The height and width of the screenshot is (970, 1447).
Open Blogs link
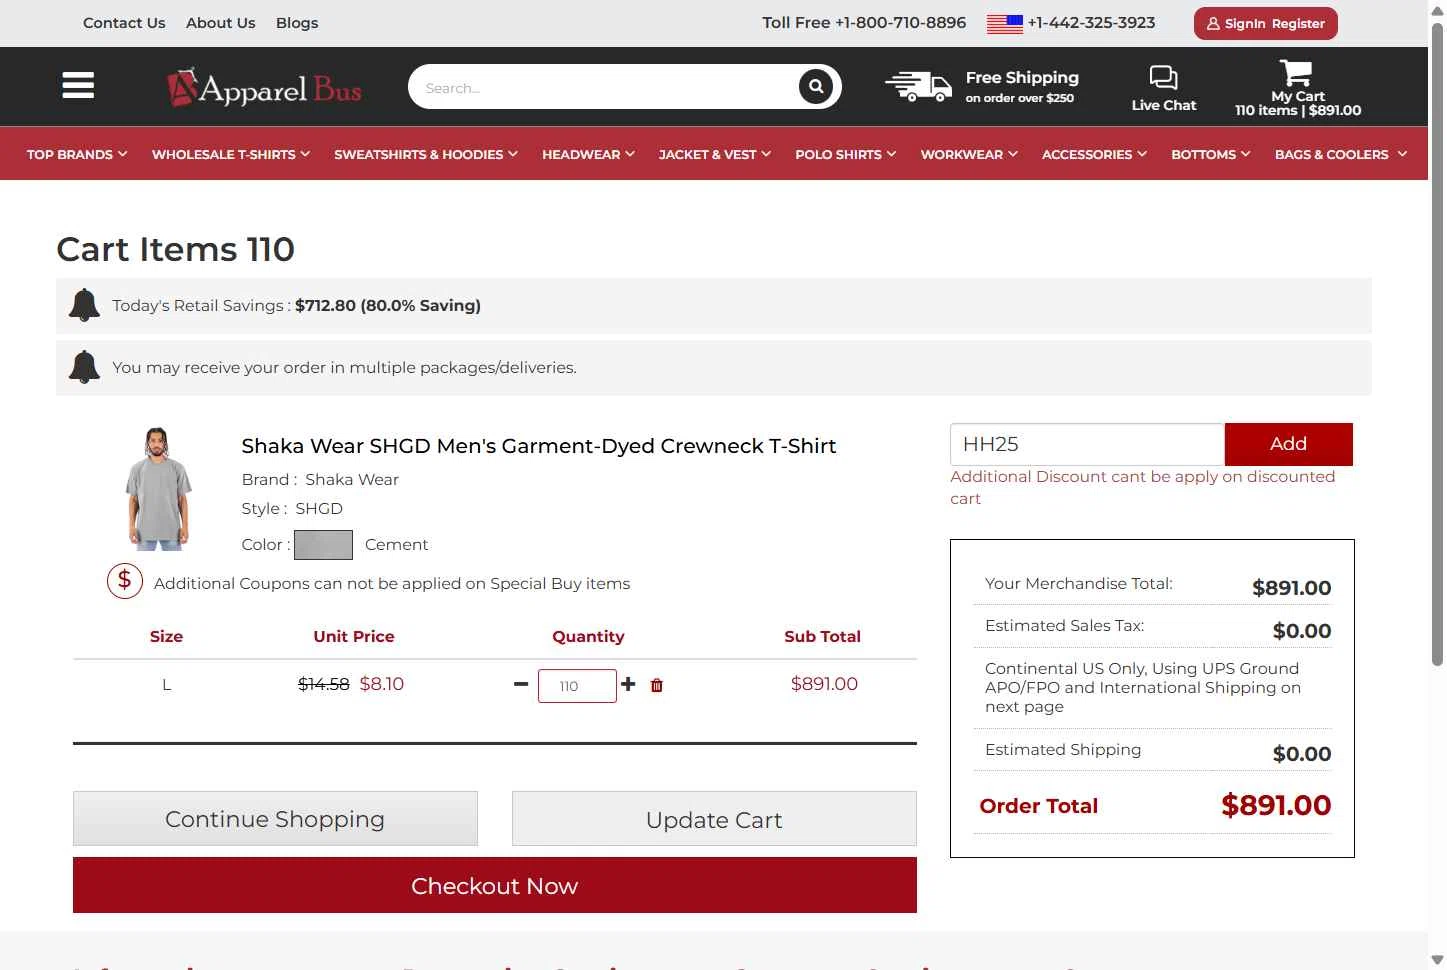coord(297,23)
